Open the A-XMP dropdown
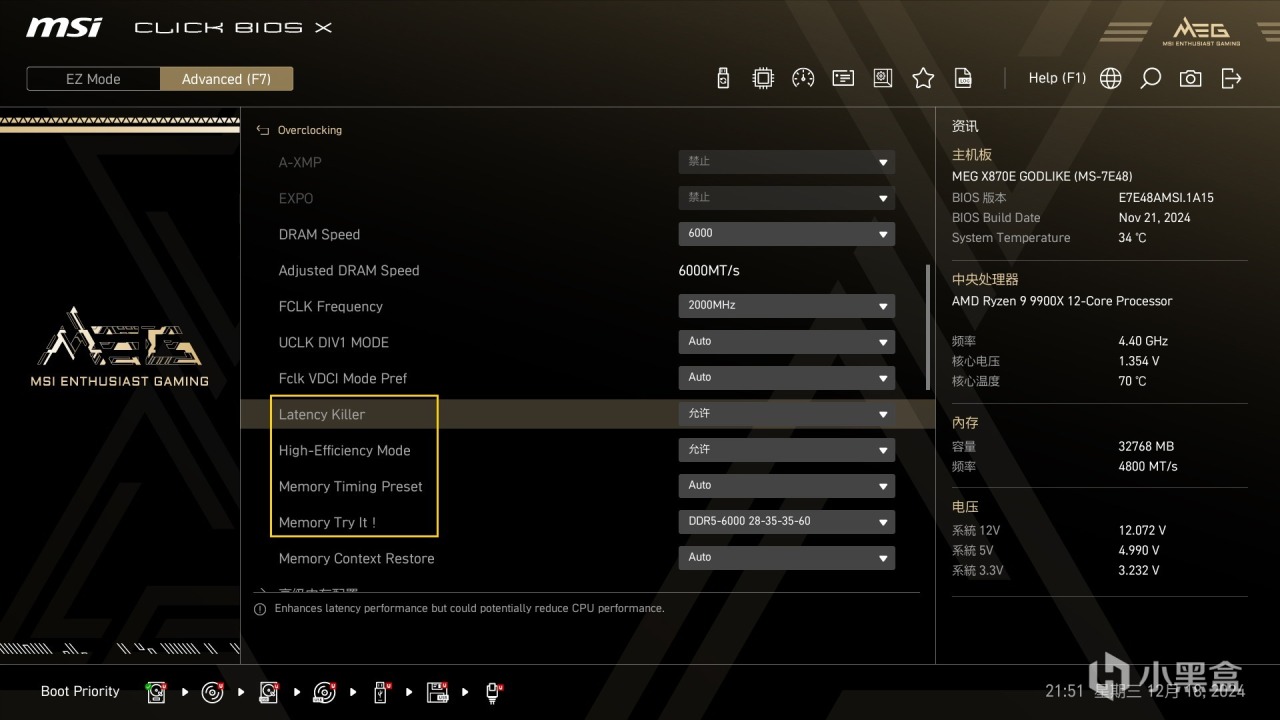The image size is (1280, 720). tap(786, 162)
